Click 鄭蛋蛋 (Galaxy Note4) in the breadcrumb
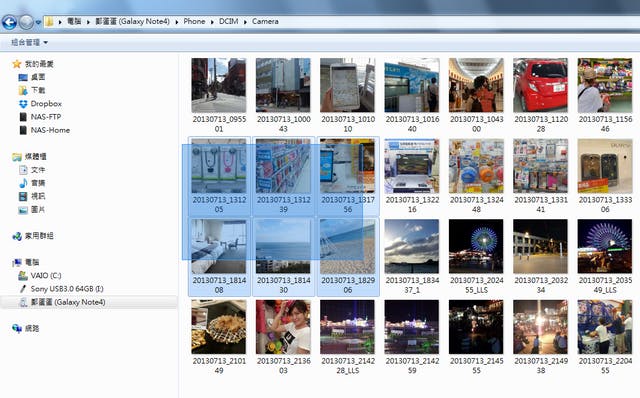Viewport: 640px width, 398px height. [x=132, y=21]
